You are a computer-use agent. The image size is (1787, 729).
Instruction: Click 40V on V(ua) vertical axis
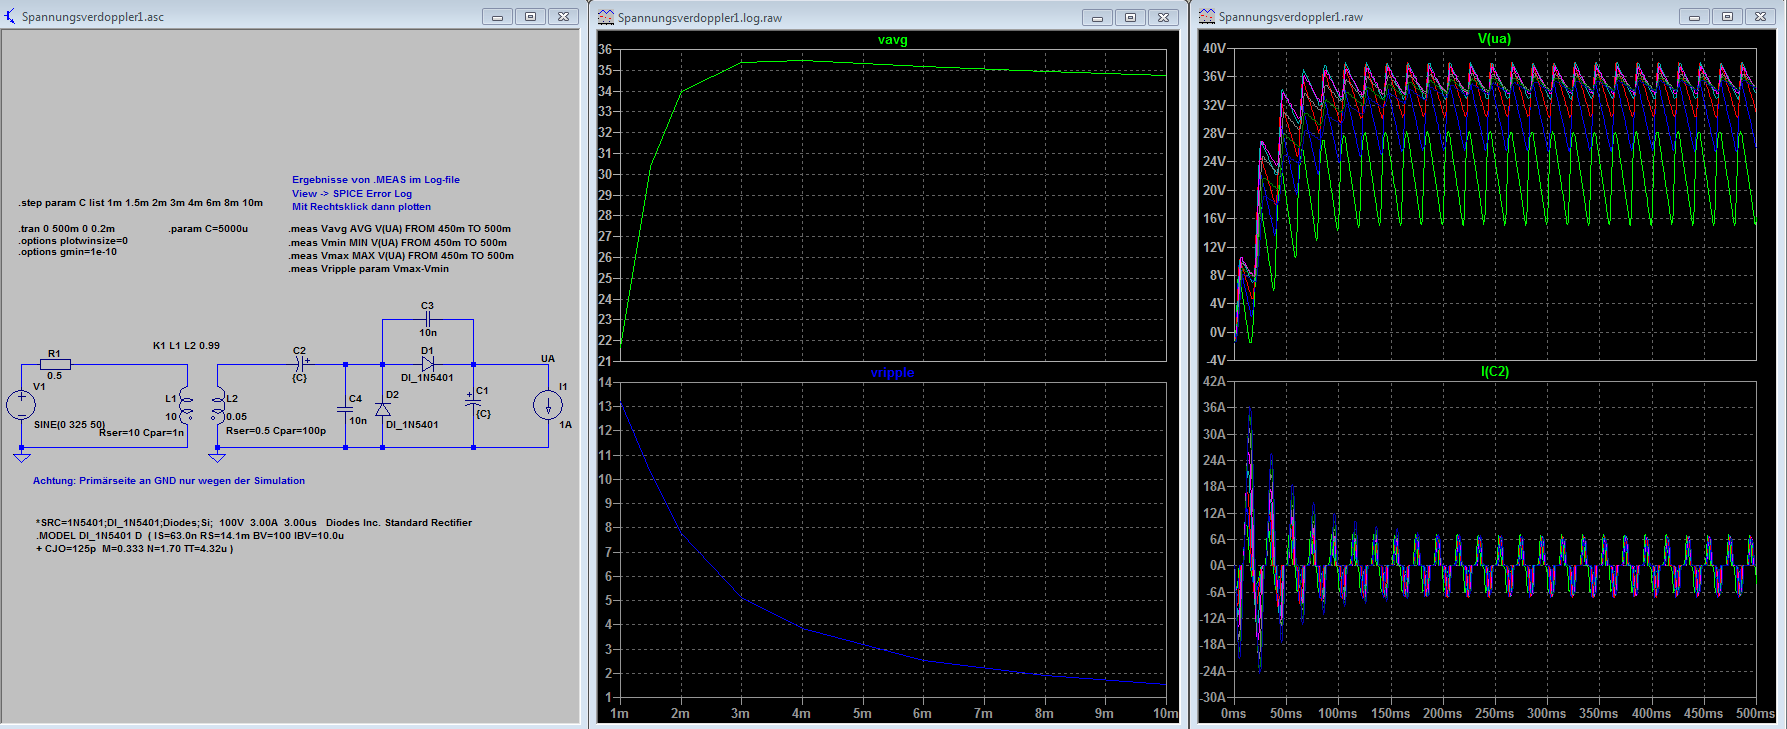[x=1214, y=48]
